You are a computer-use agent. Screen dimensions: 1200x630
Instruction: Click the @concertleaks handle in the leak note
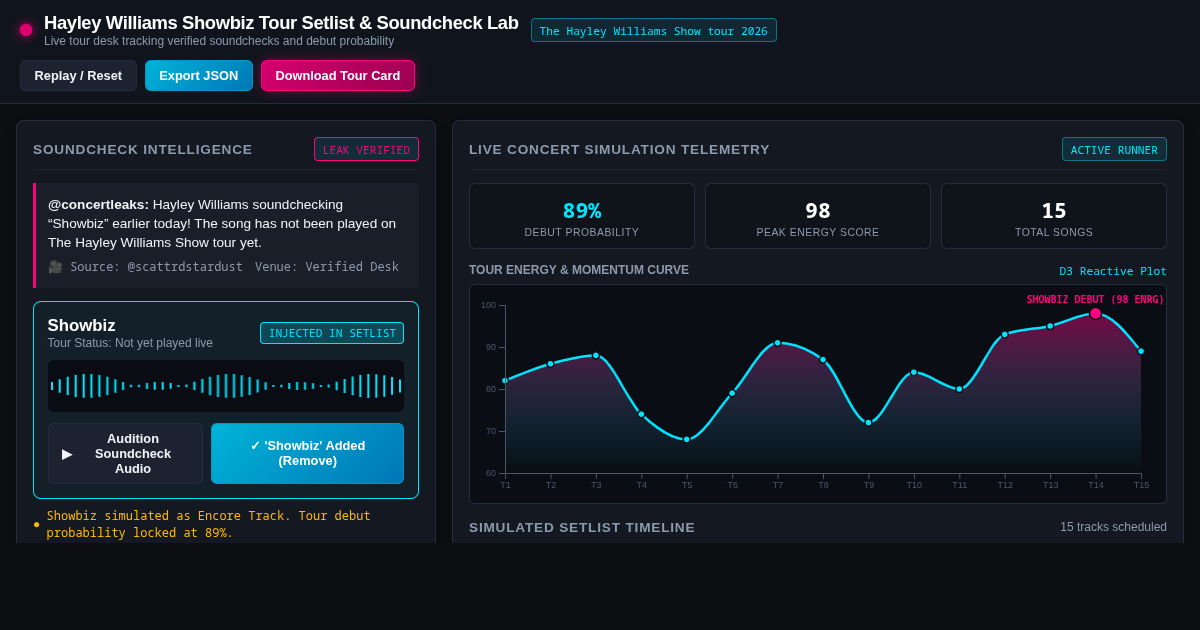click(98, 204)
